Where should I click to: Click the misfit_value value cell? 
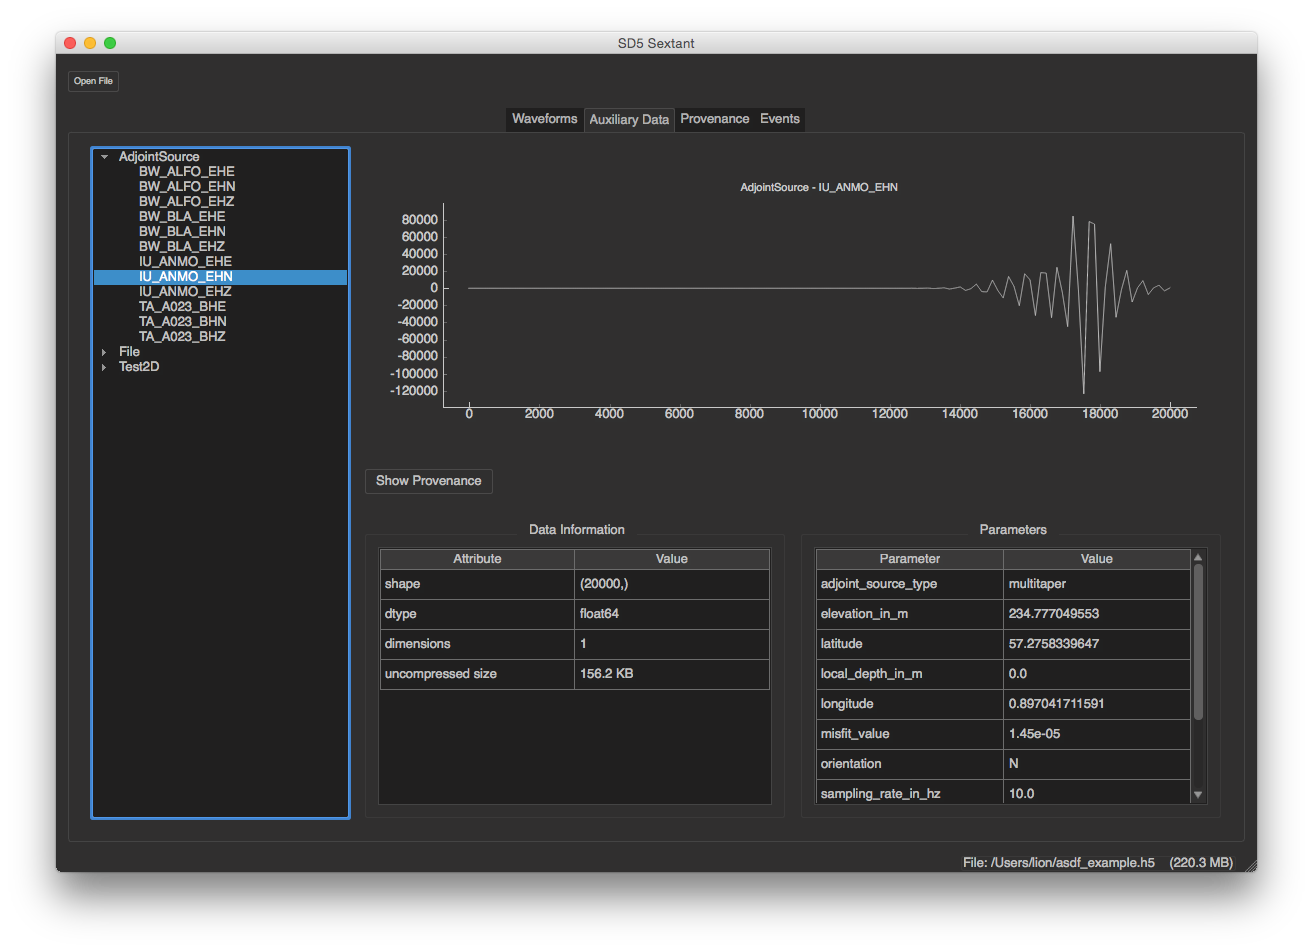pos(1096,734)
